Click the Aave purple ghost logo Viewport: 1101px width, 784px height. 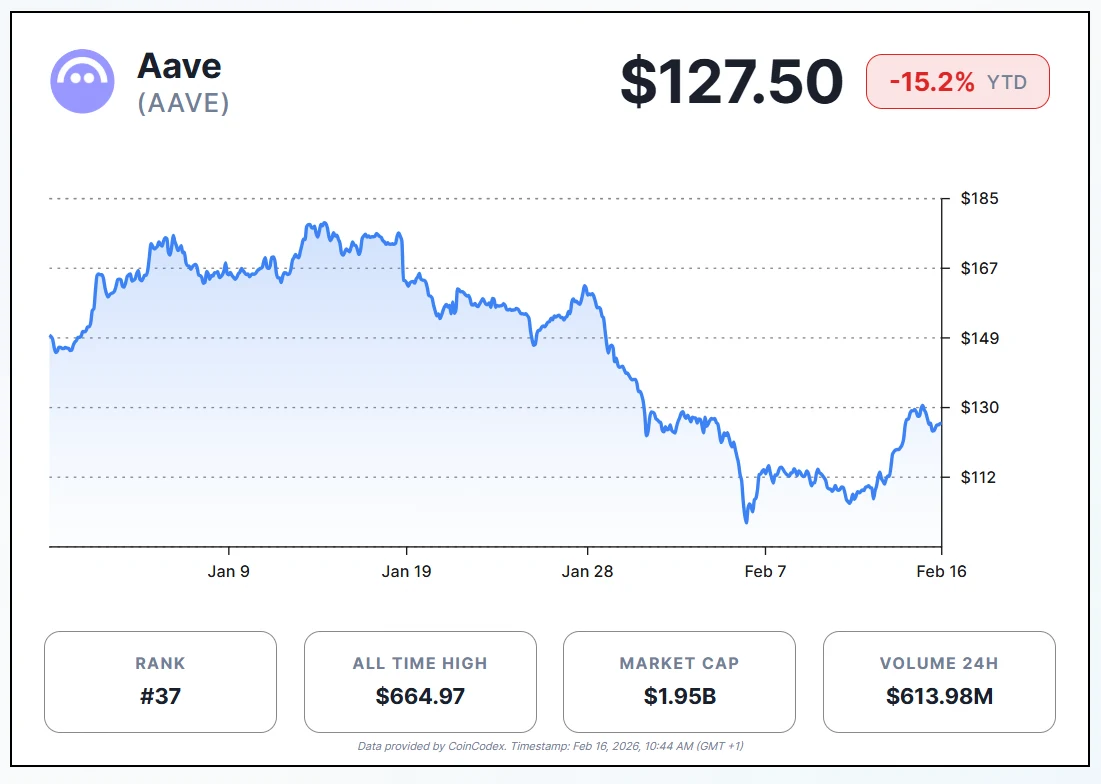(82, 81)
